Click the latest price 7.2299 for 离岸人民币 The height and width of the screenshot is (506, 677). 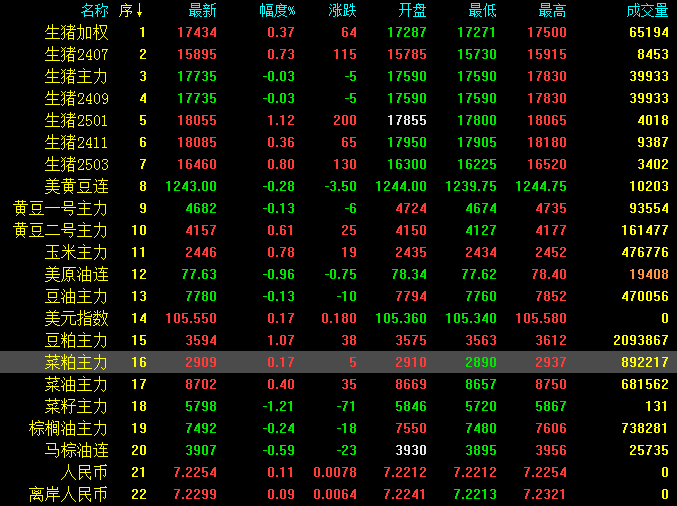[x=195, y=494]
